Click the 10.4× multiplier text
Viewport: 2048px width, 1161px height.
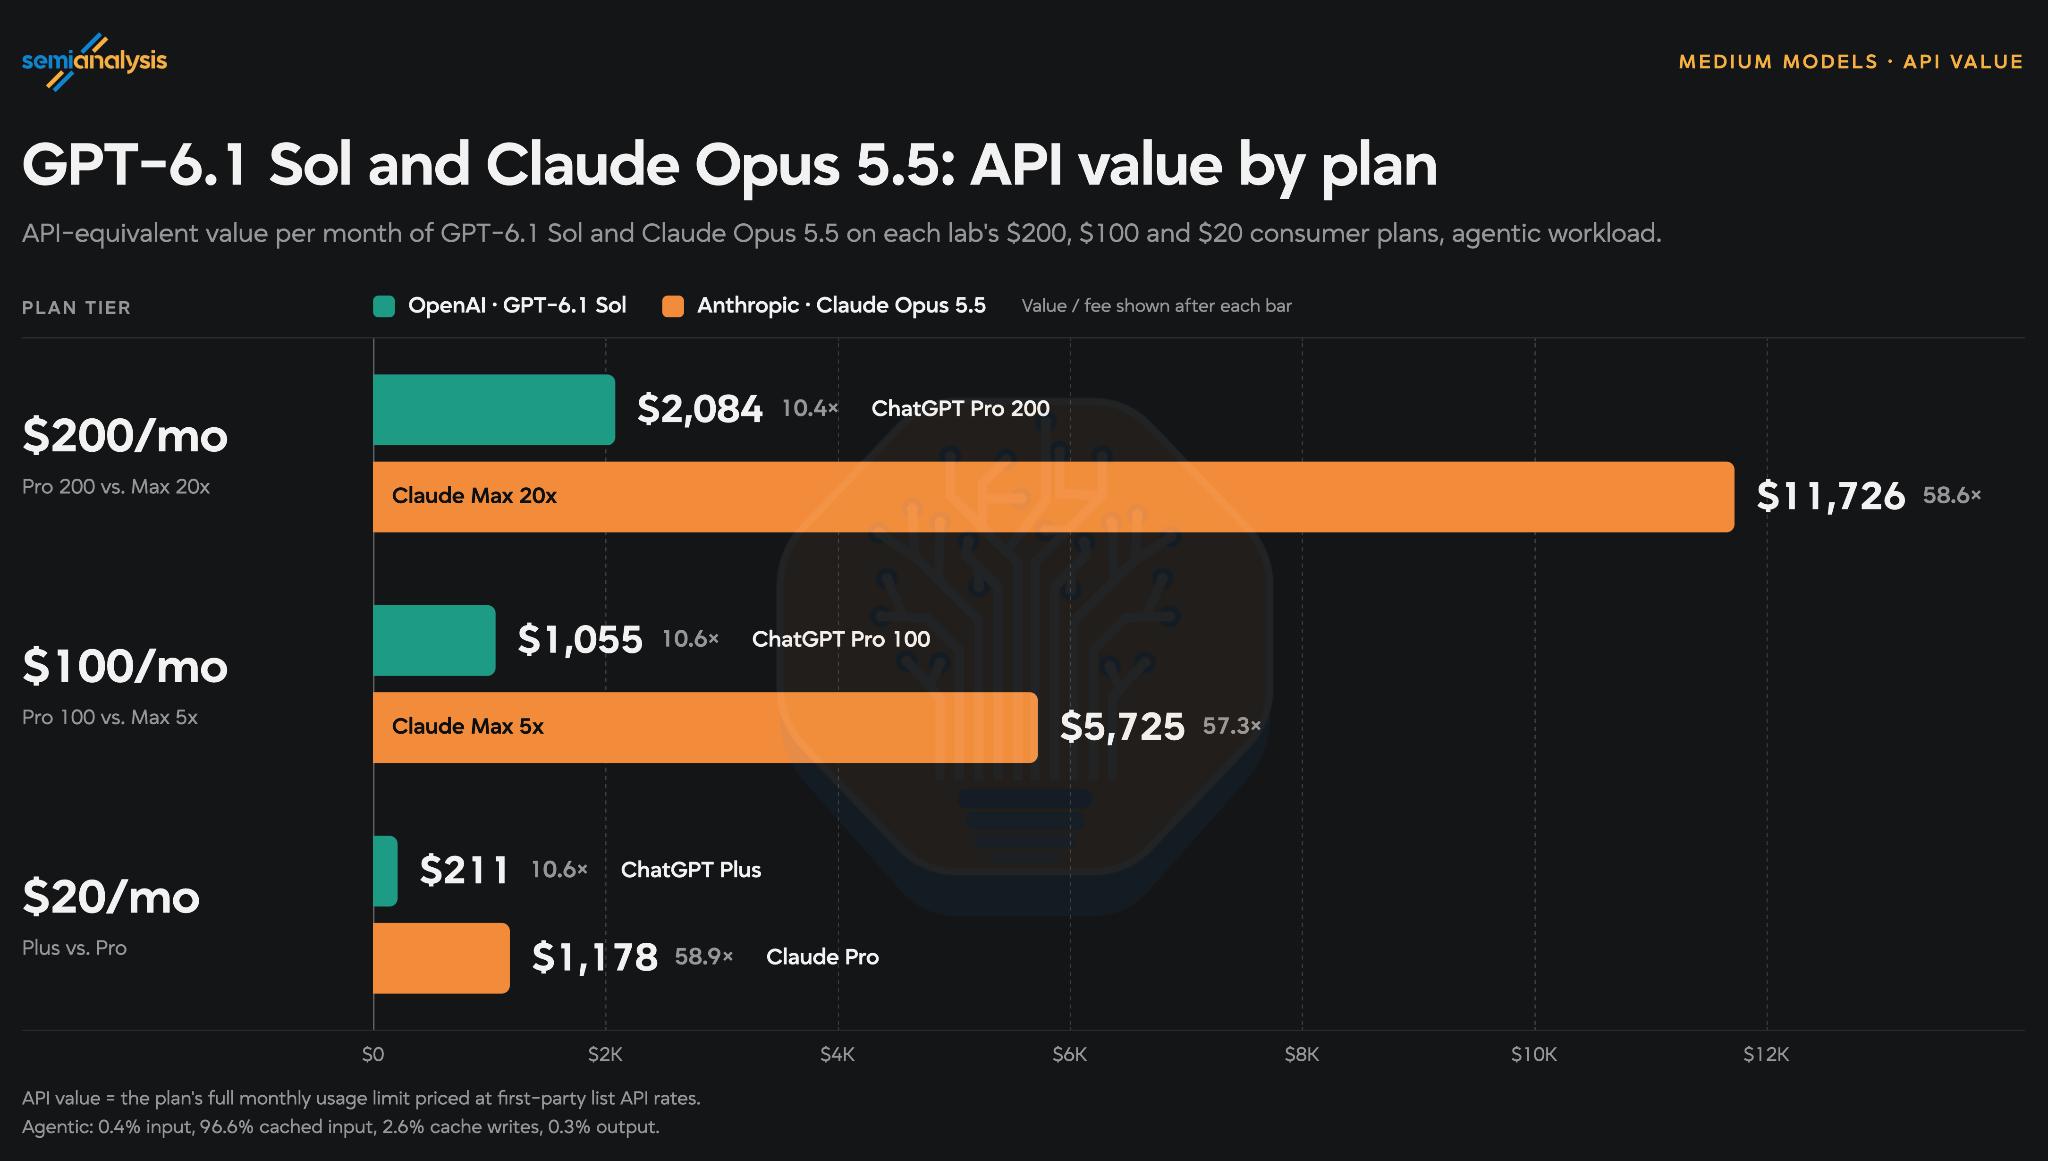810,408
